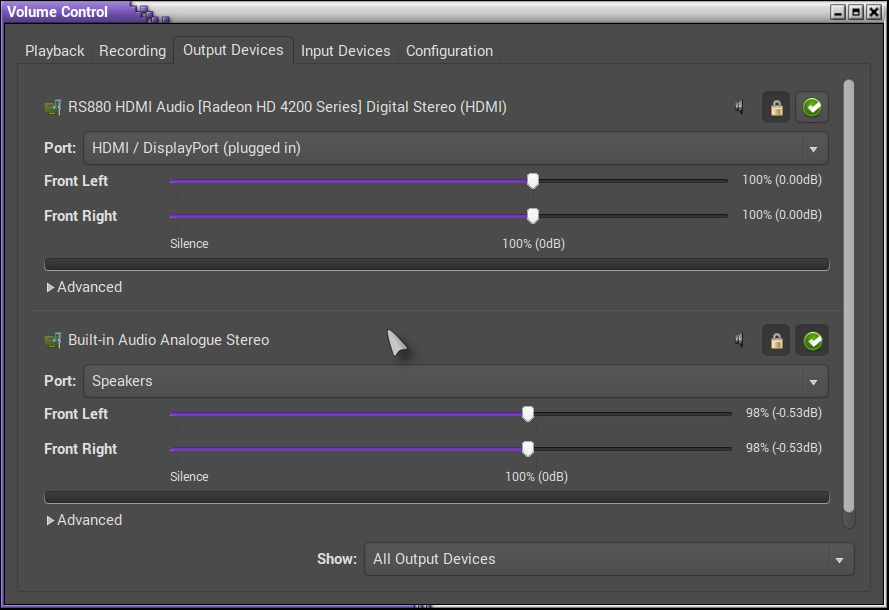Expand Advanced options under Built-in Audio
Image resolution: width=889 pixels, height=610 pixels.
pos(84,520)
